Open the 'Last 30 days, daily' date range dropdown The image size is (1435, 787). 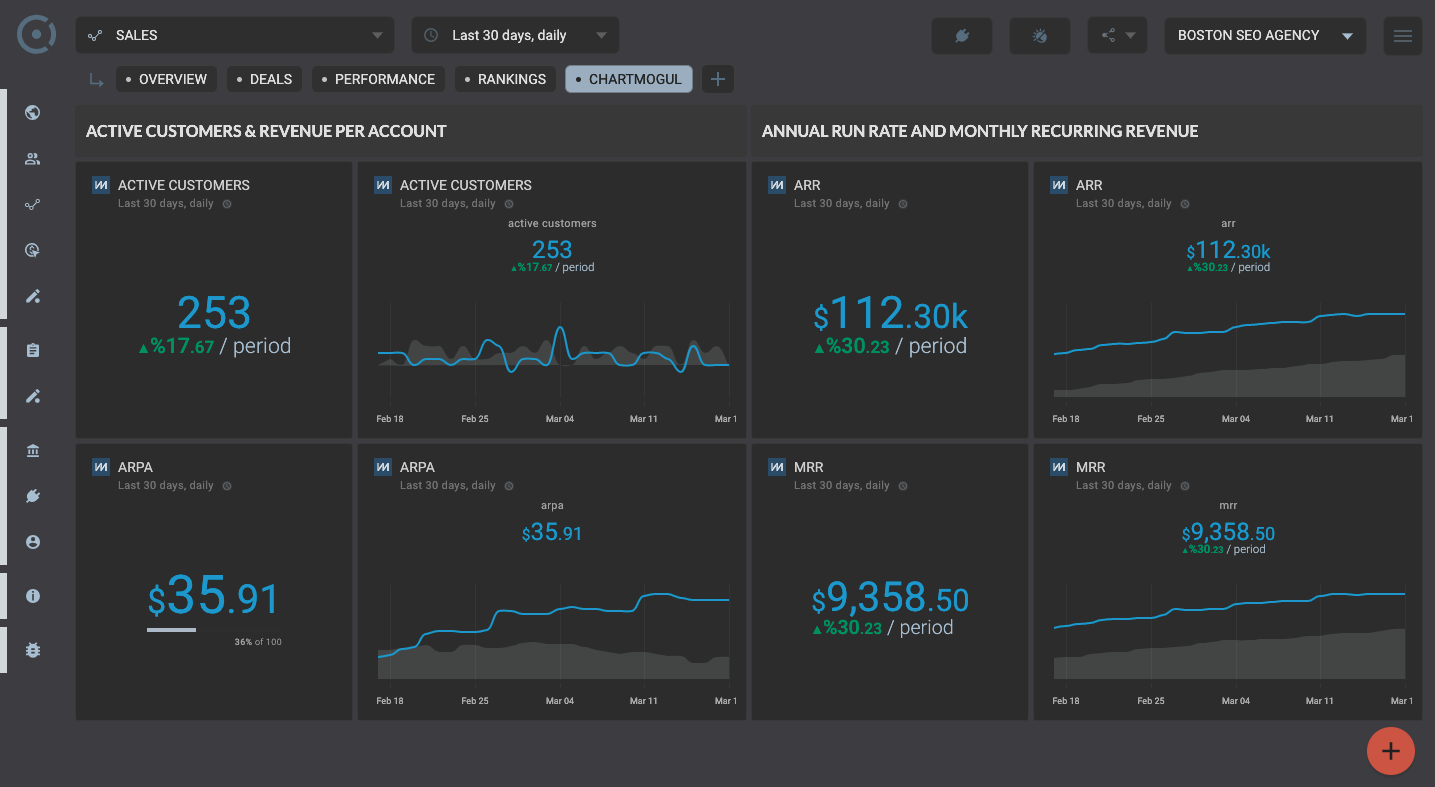point(515,35)
